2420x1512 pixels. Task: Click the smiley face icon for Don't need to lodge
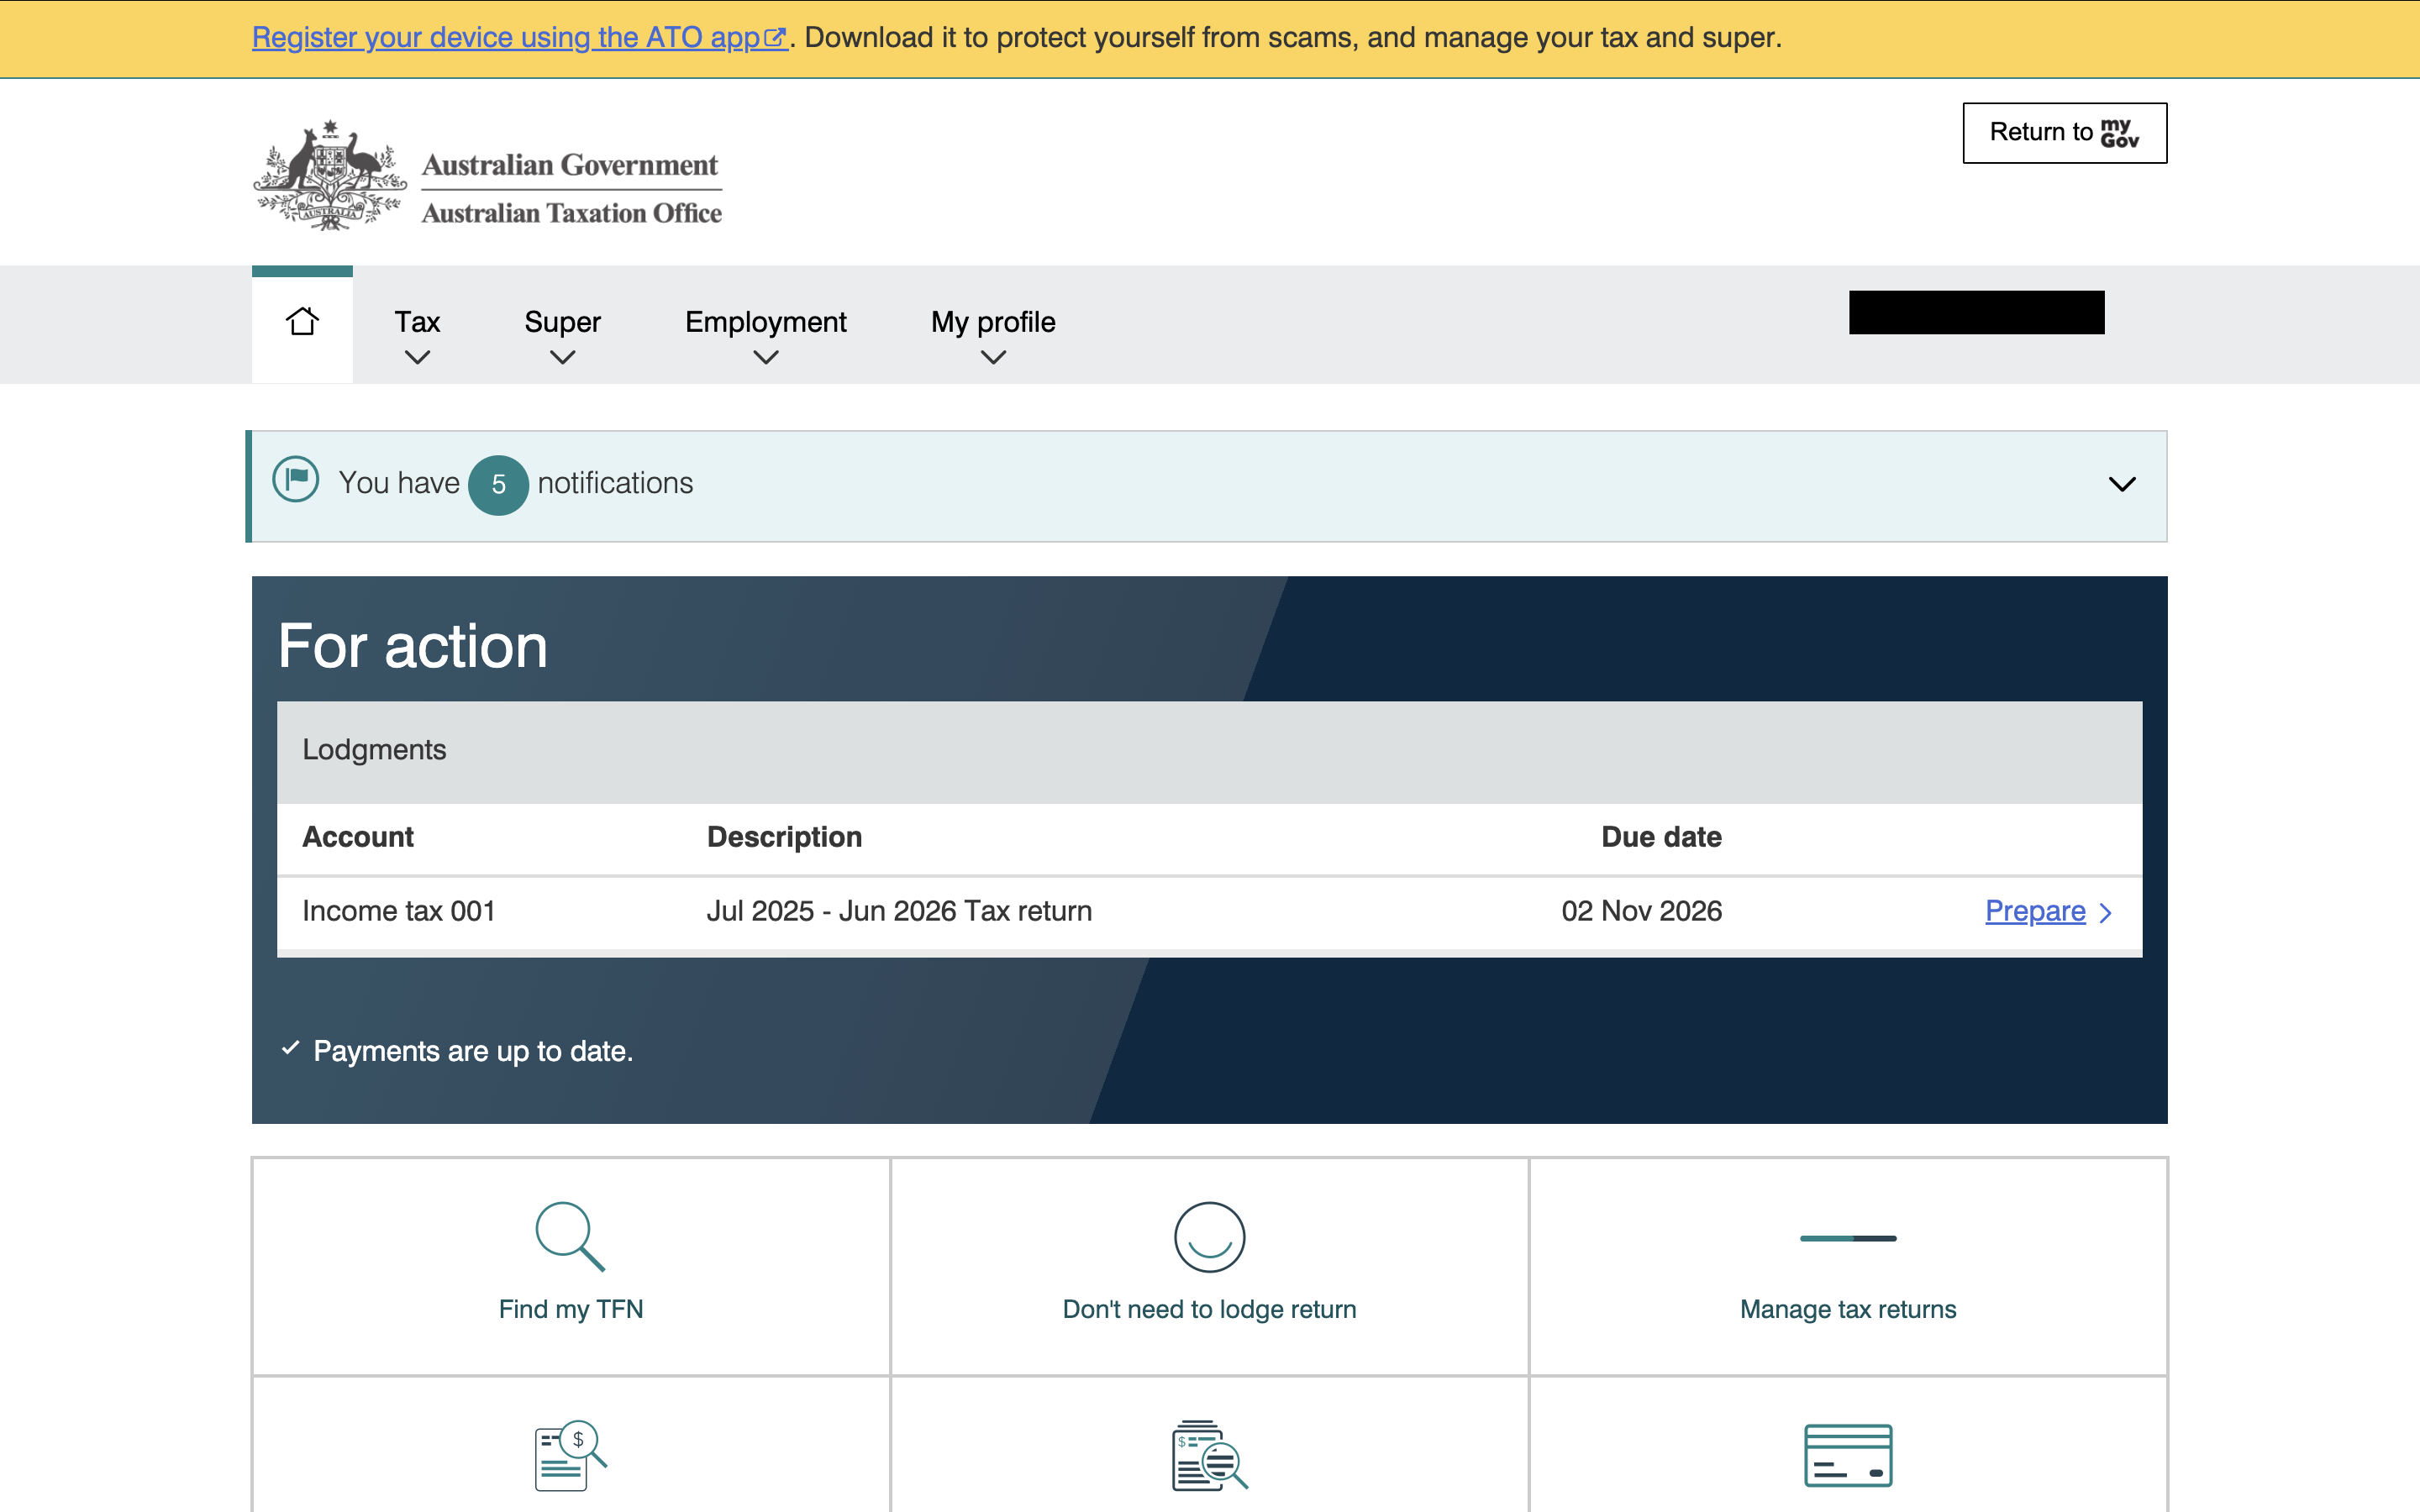1209,1237
